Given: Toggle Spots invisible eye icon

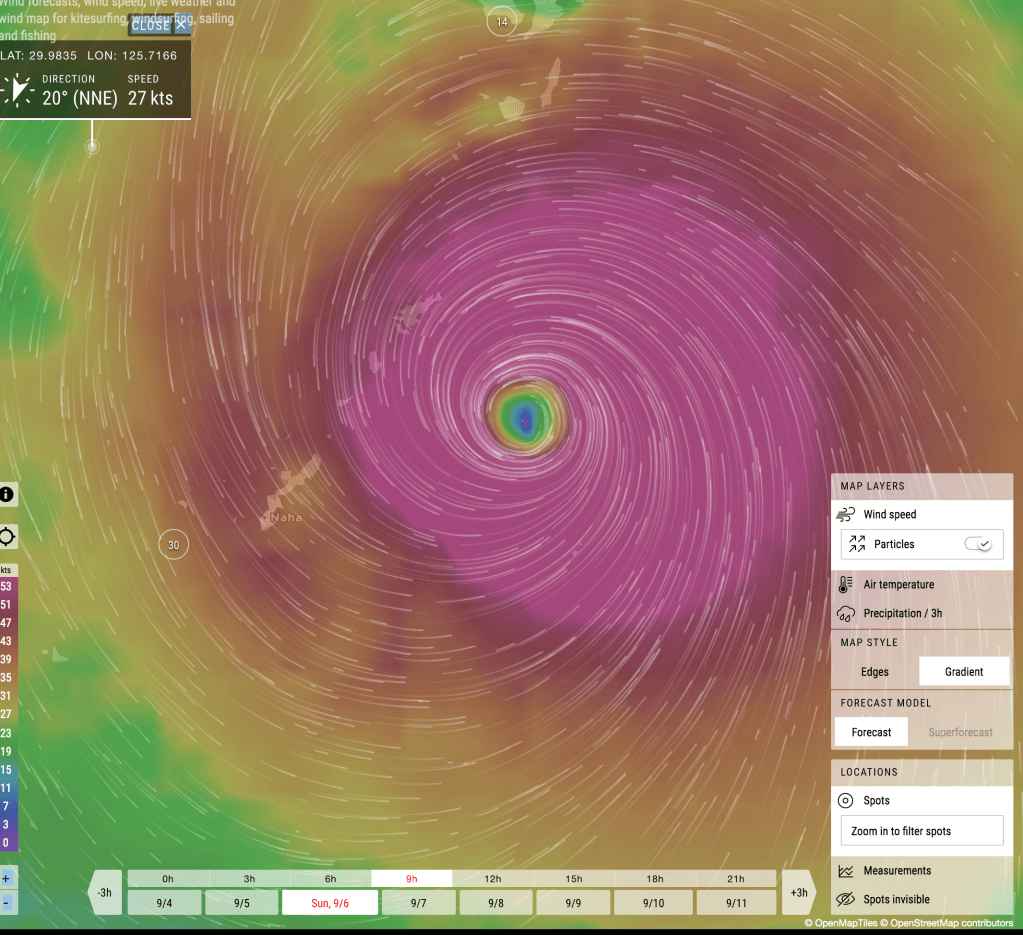Looking at the screenshot, I should coord(846,899).
